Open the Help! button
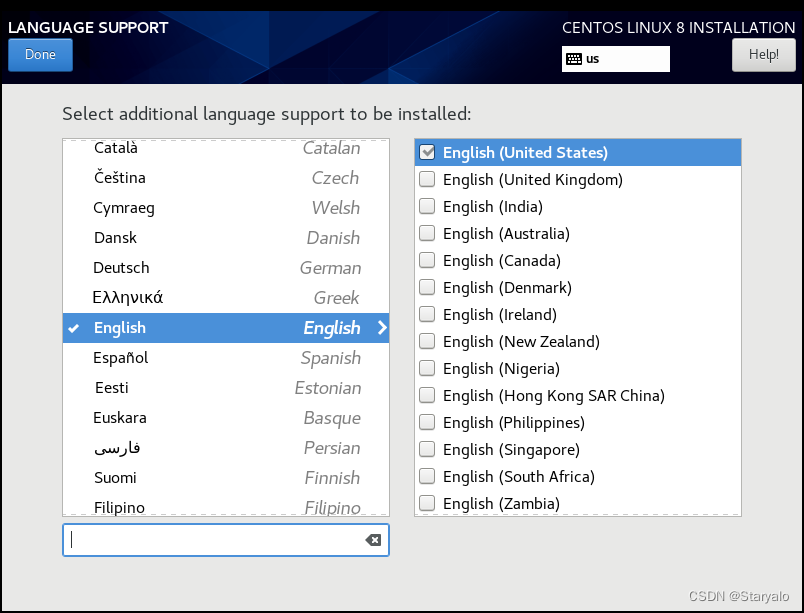Image resolution: width=804 pixels, height=613 pixels. point(763,55)
